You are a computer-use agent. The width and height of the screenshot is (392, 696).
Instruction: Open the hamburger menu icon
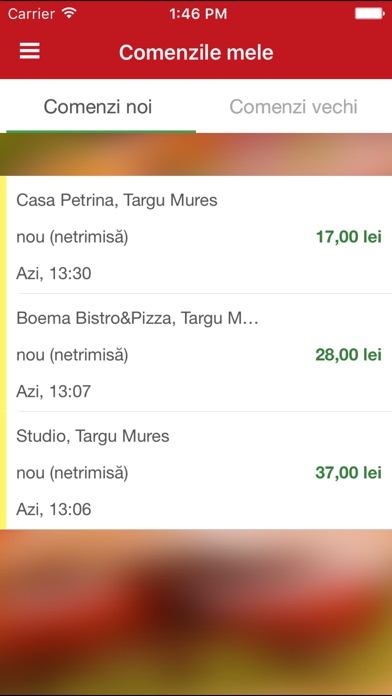(30, 51)
